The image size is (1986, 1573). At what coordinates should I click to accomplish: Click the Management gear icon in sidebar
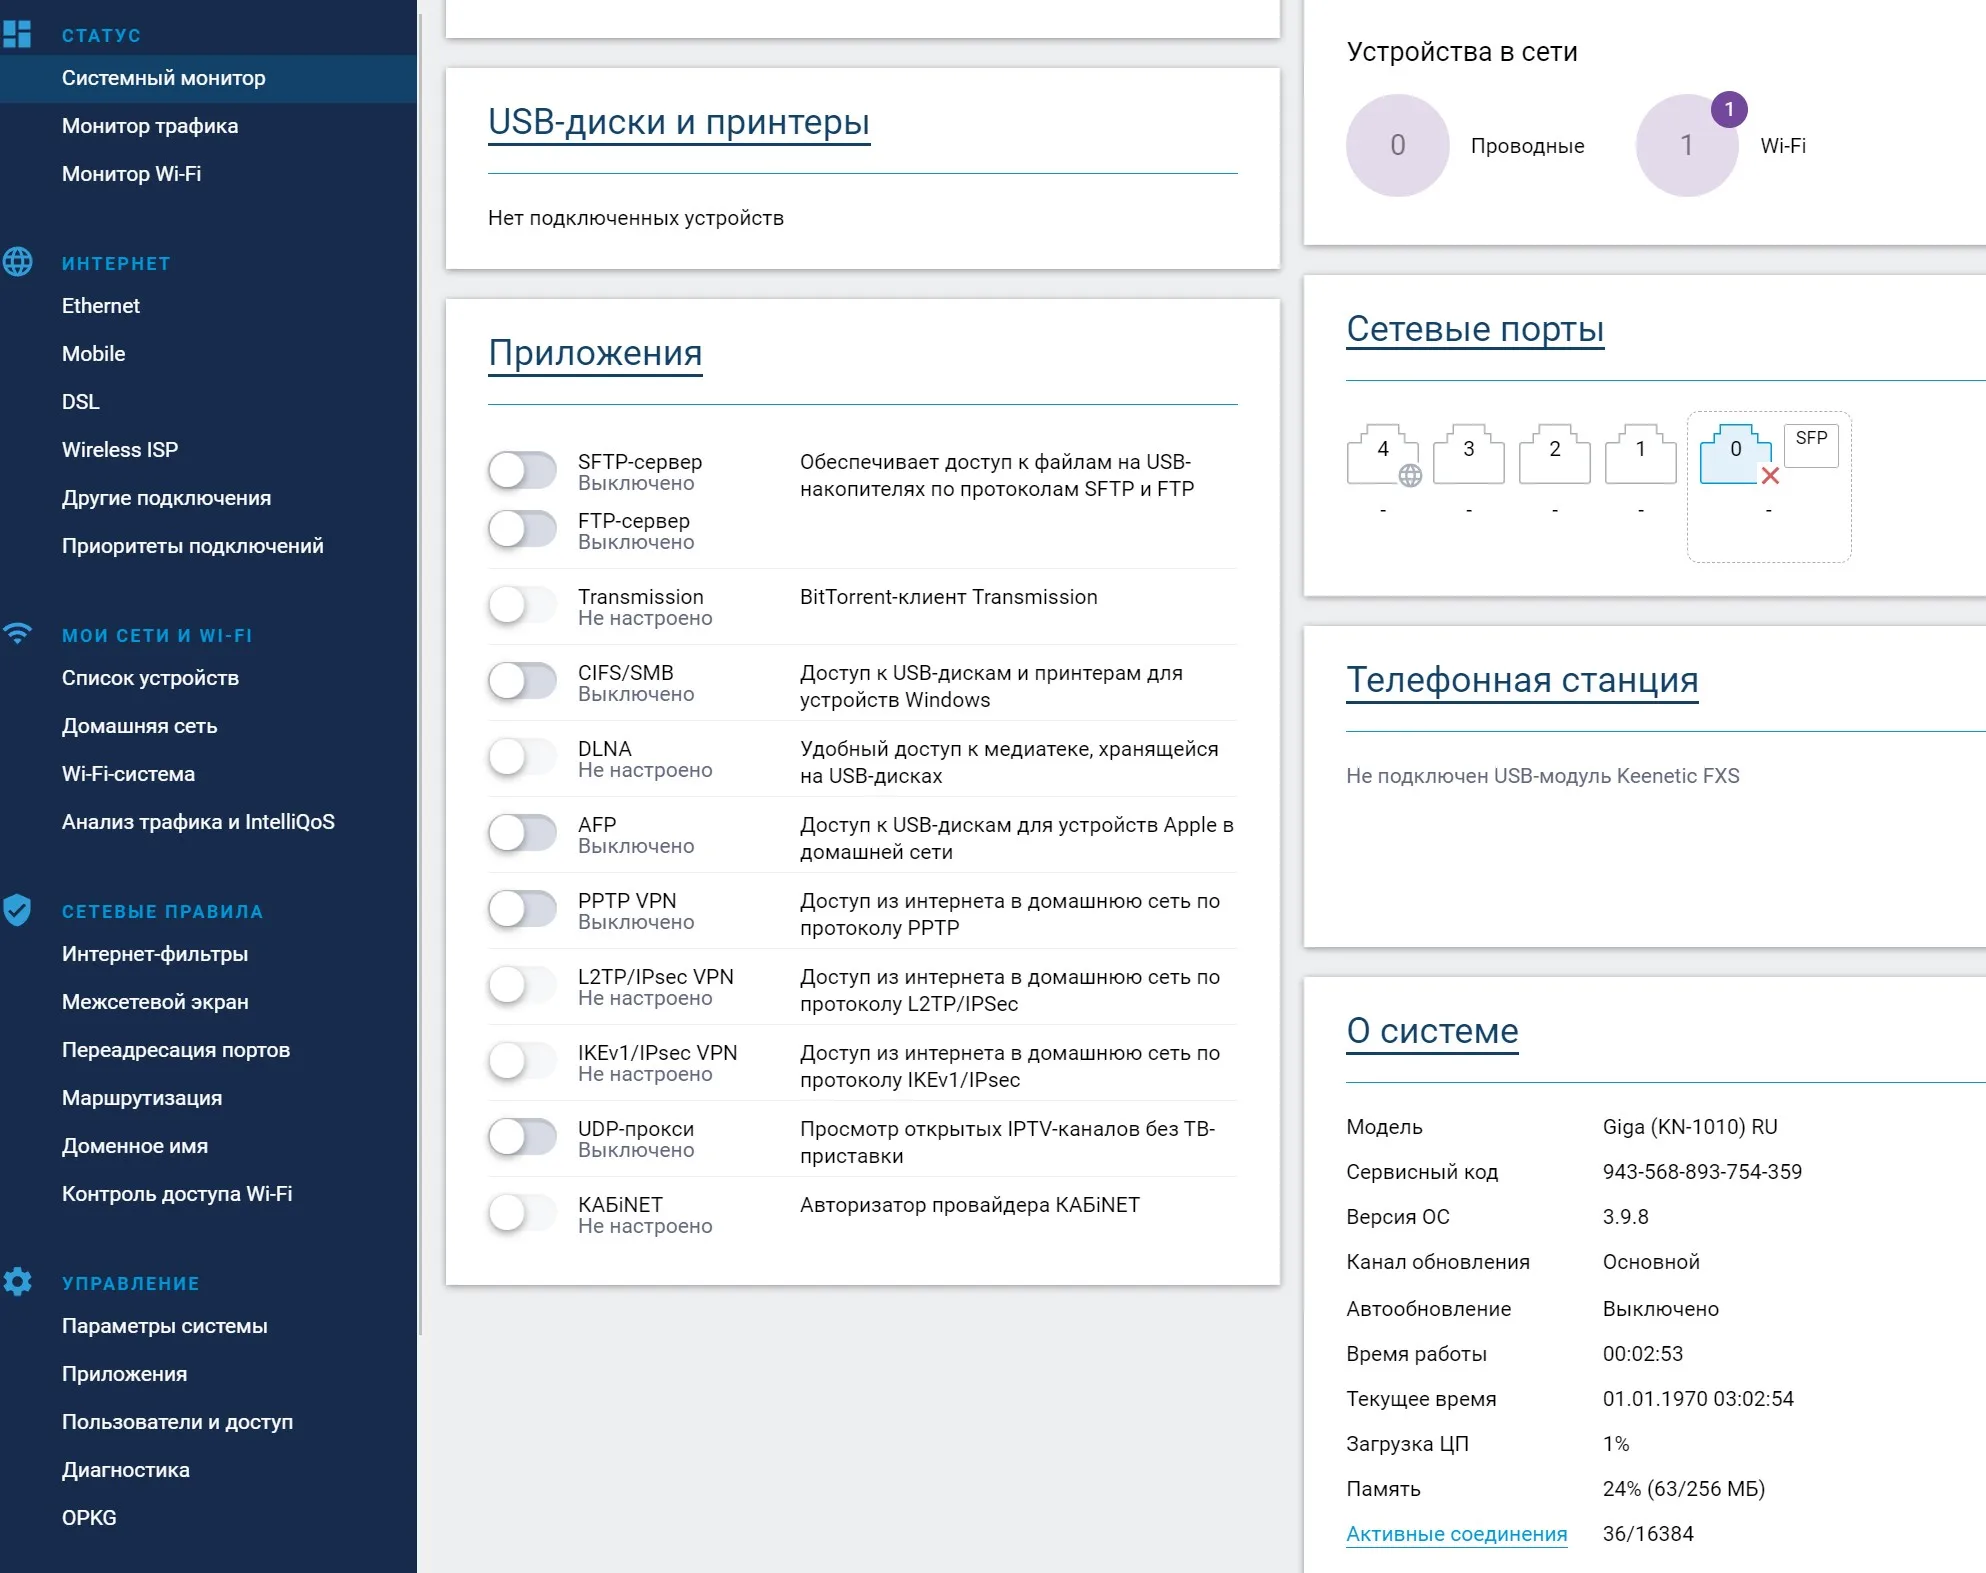click(x=18, y=1282)
